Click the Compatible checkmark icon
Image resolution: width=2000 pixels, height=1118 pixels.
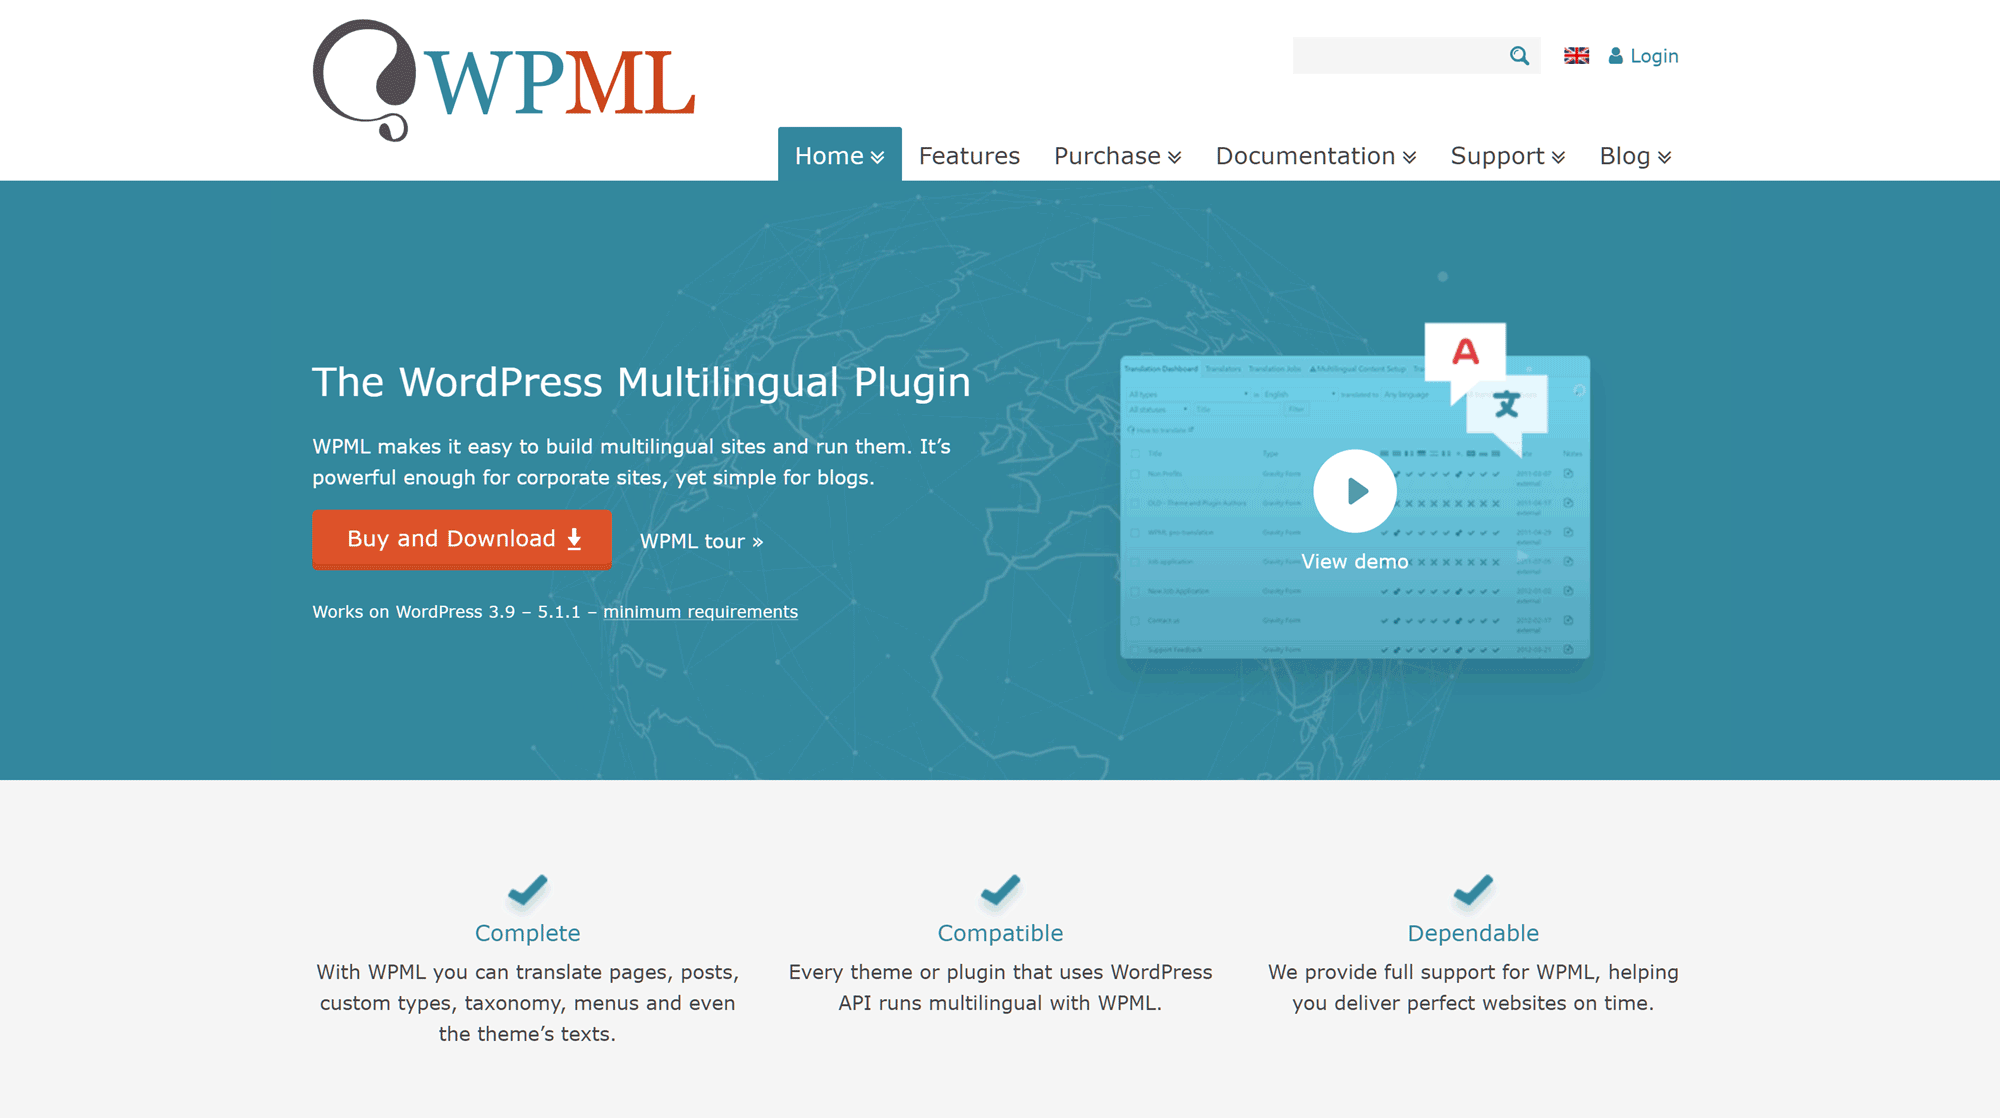(x=999, y=890)
